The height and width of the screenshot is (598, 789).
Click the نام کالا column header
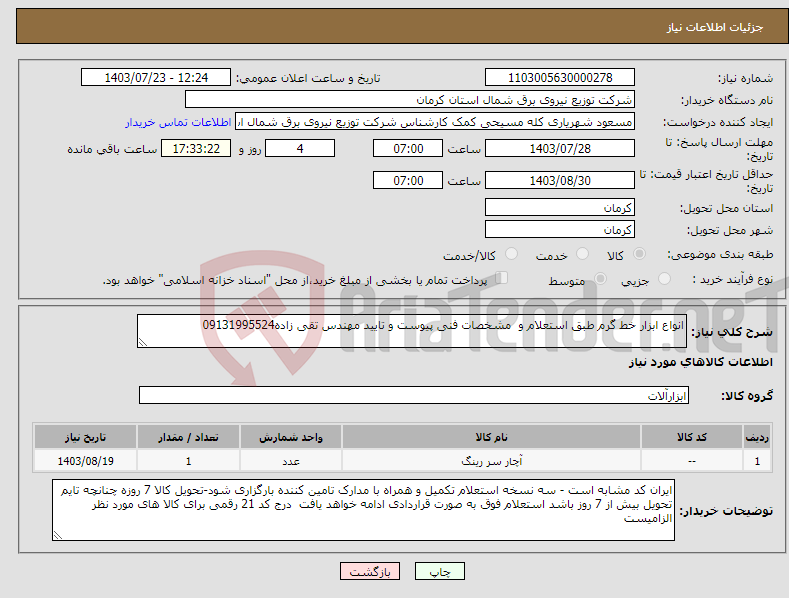(x=491, y=437)
